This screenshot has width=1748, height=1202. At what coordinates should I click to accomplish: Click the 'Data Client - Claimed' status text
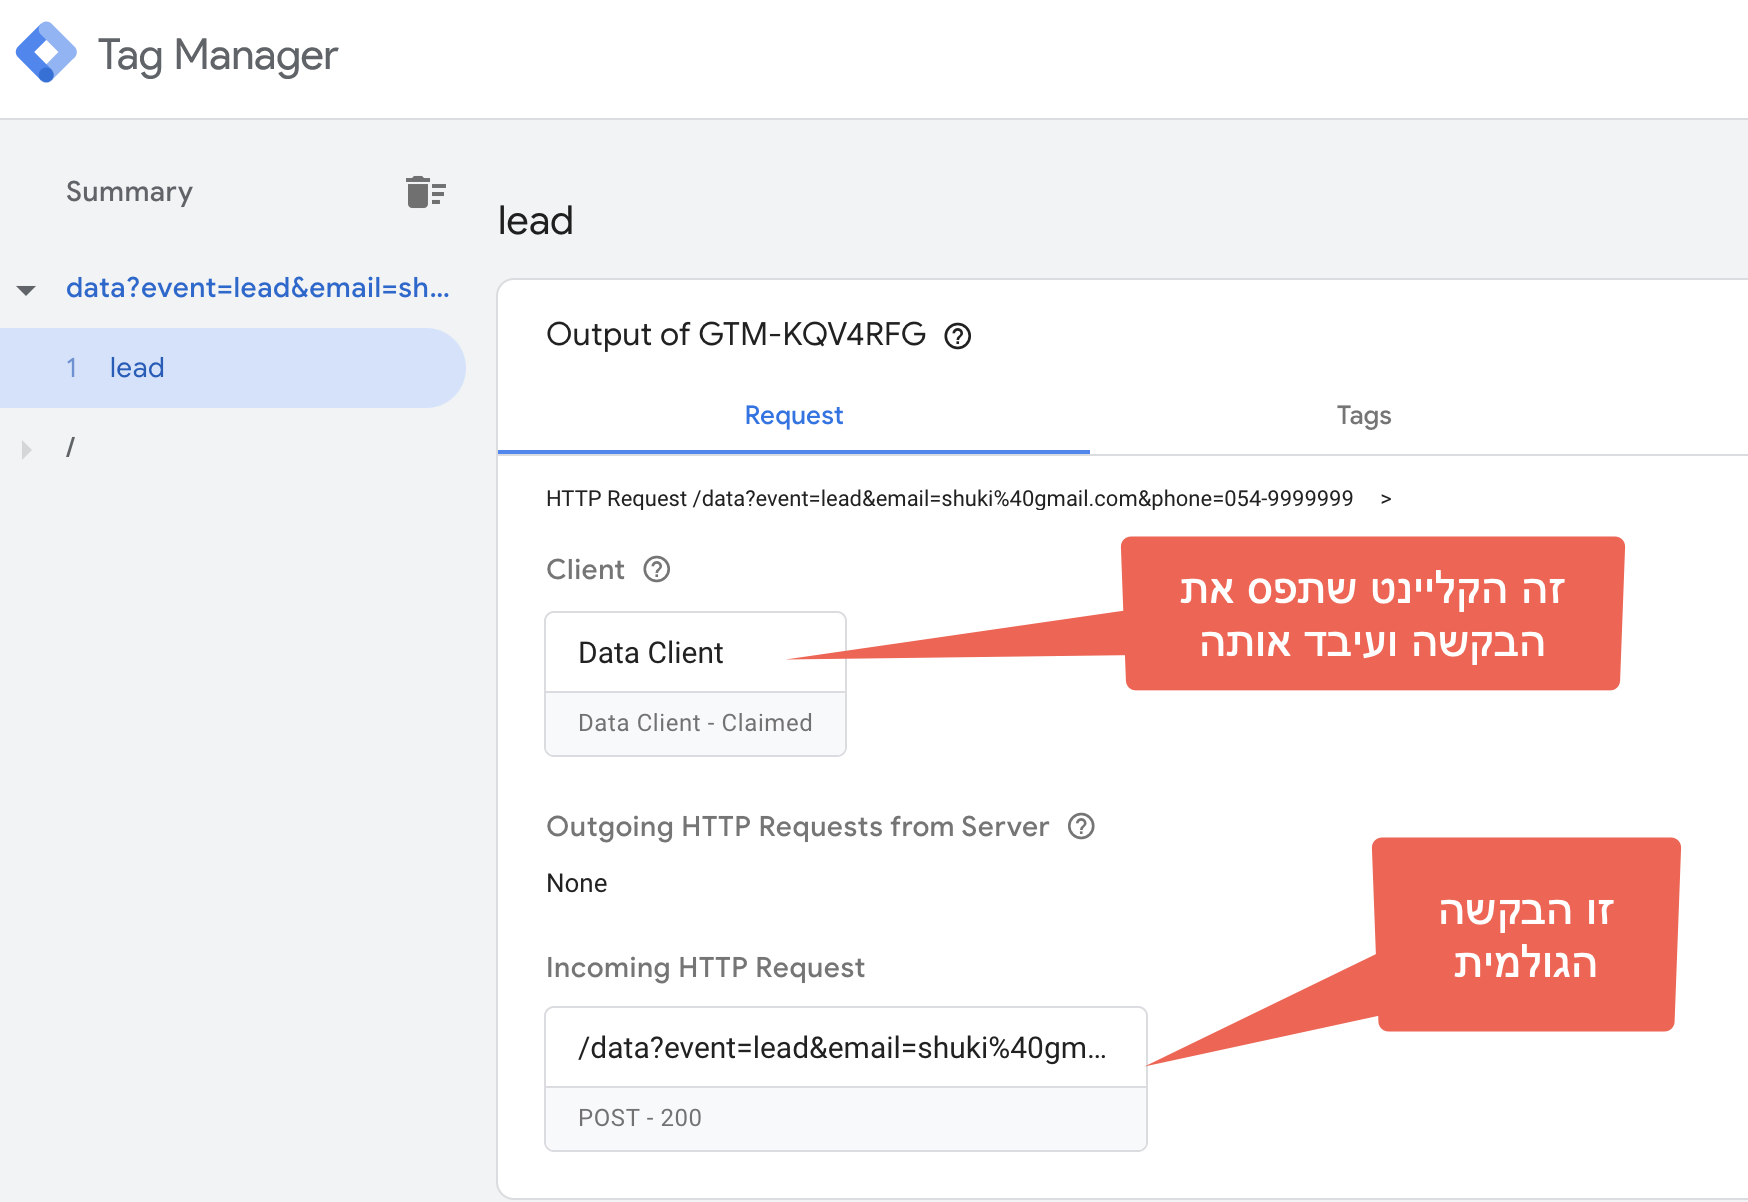tap(695, 723)
